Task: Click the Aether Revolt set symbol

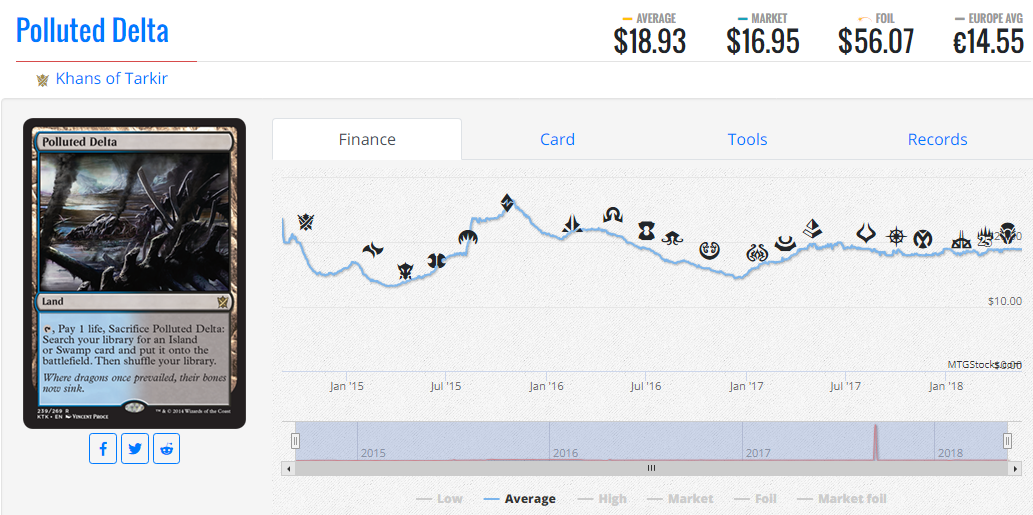Action: (x=756, y=252)
